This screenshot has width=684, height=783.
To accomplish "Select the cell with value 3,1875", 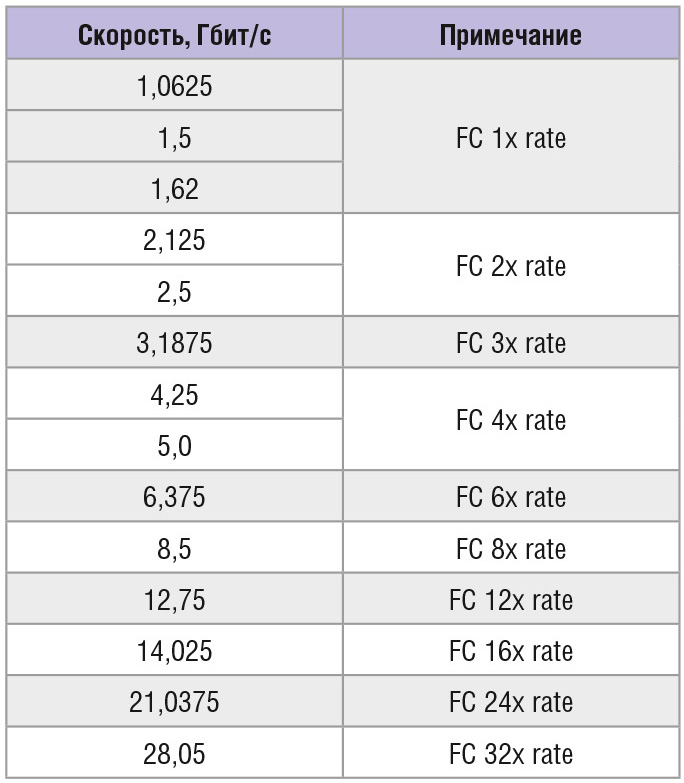I will (175, 344).
